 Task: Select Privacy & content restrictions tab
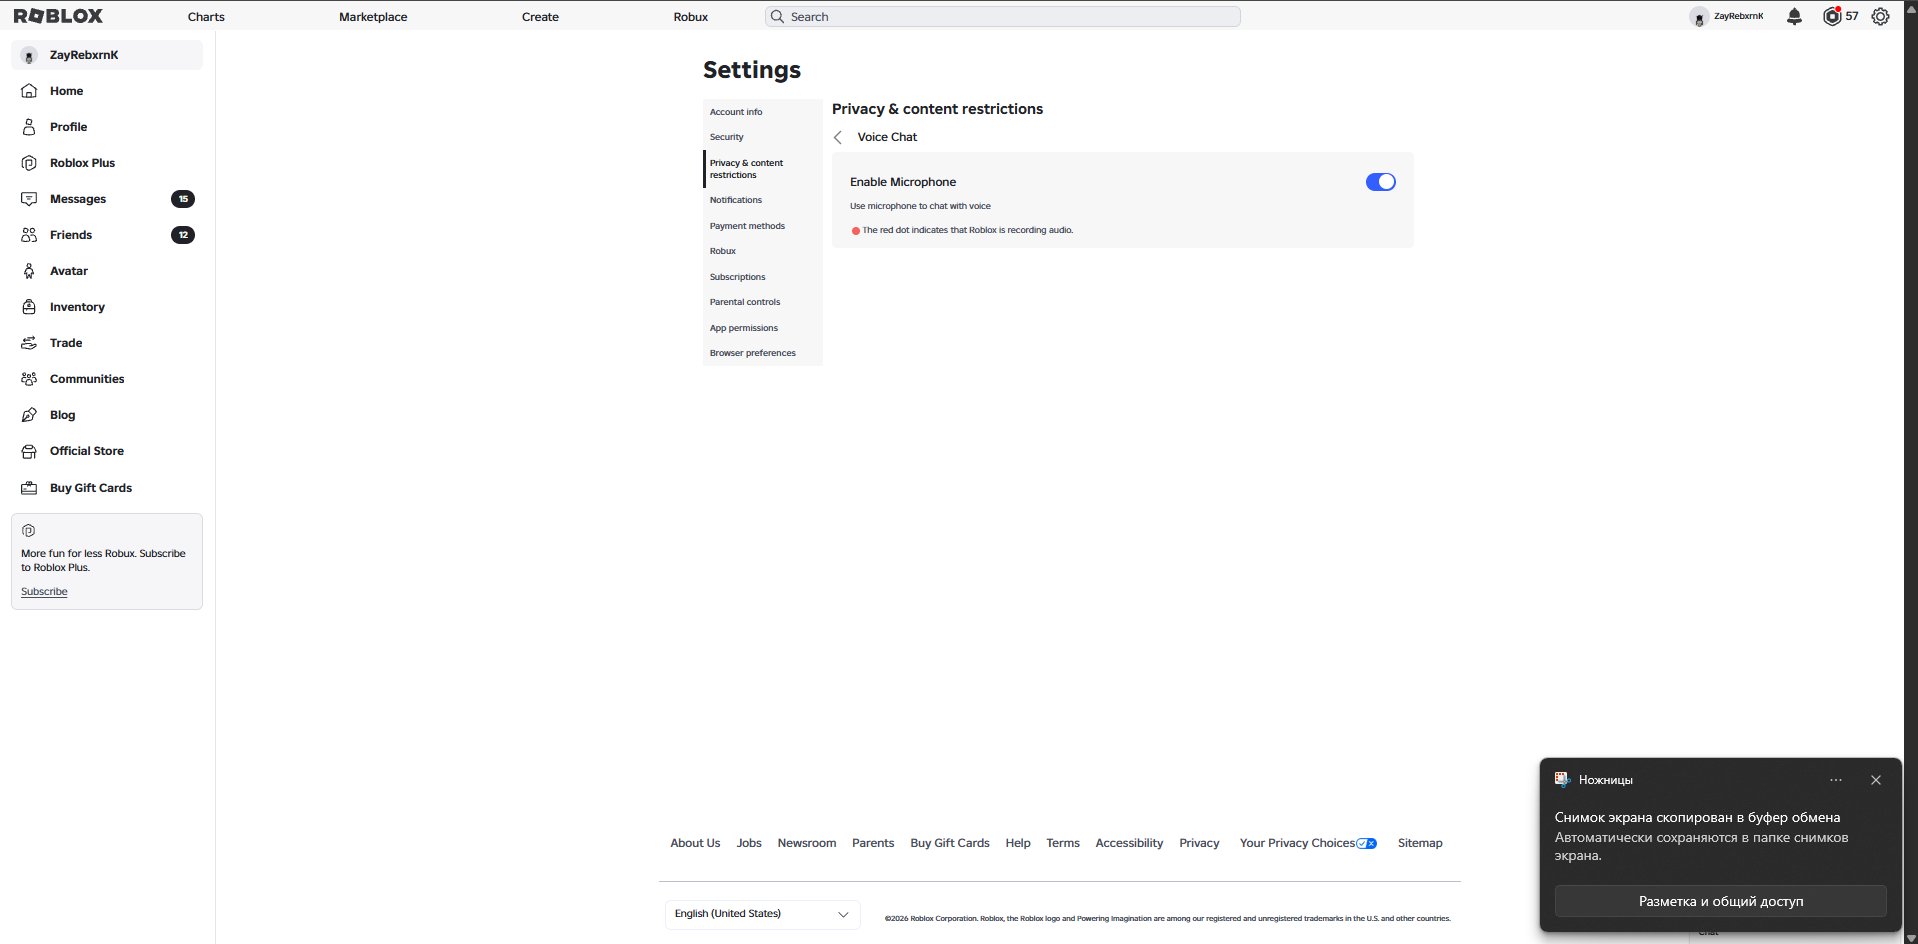(762, 169)
